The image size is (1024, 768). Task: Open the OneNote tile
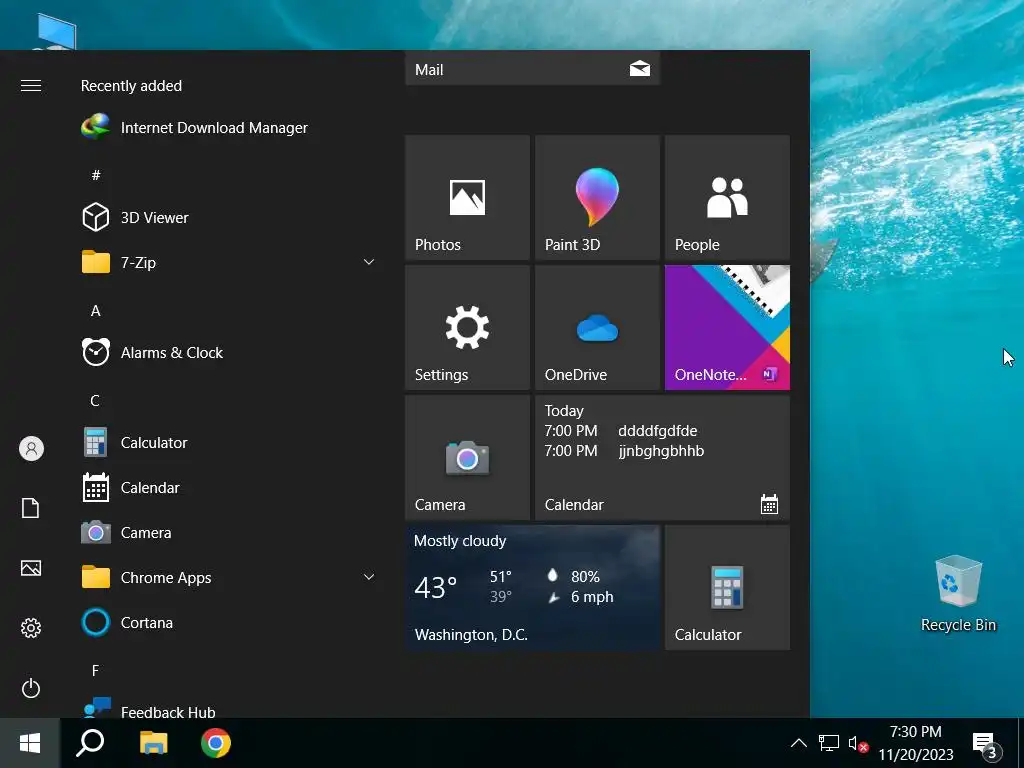[728, 328]
